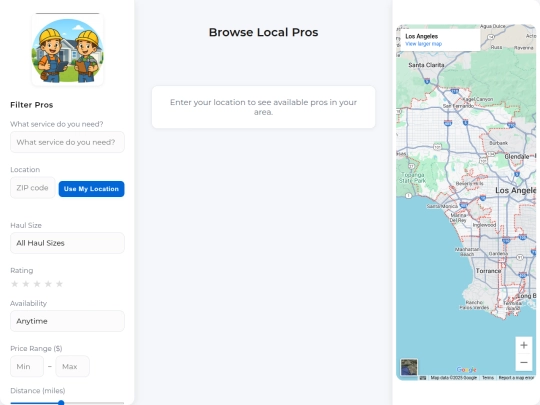Screen dimensions: 540x405
Task: Zoom out on the map
Action: [x=524, y=362]
